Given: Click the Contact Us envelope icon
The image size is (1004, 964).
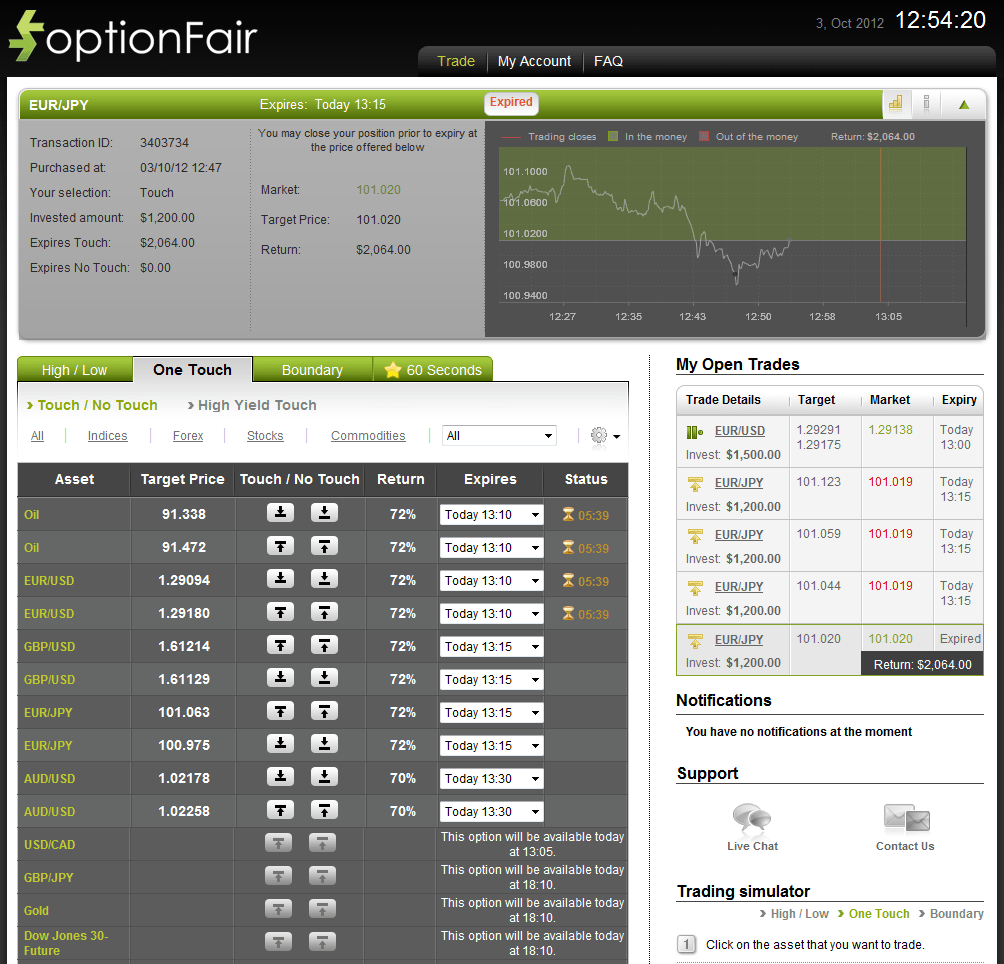Looking at the screenshot, I should [x=904, y=818].
